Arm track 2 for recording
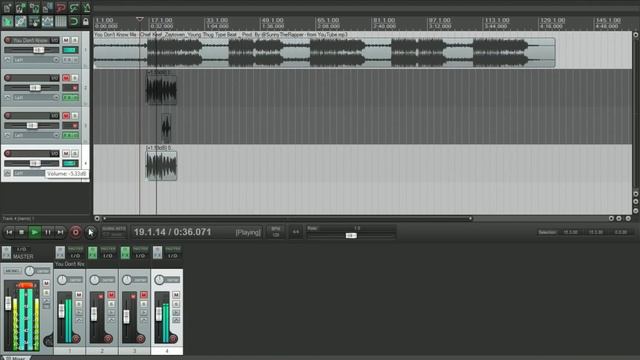This screenshot has height=360, width=640. [x=8, y=78]
